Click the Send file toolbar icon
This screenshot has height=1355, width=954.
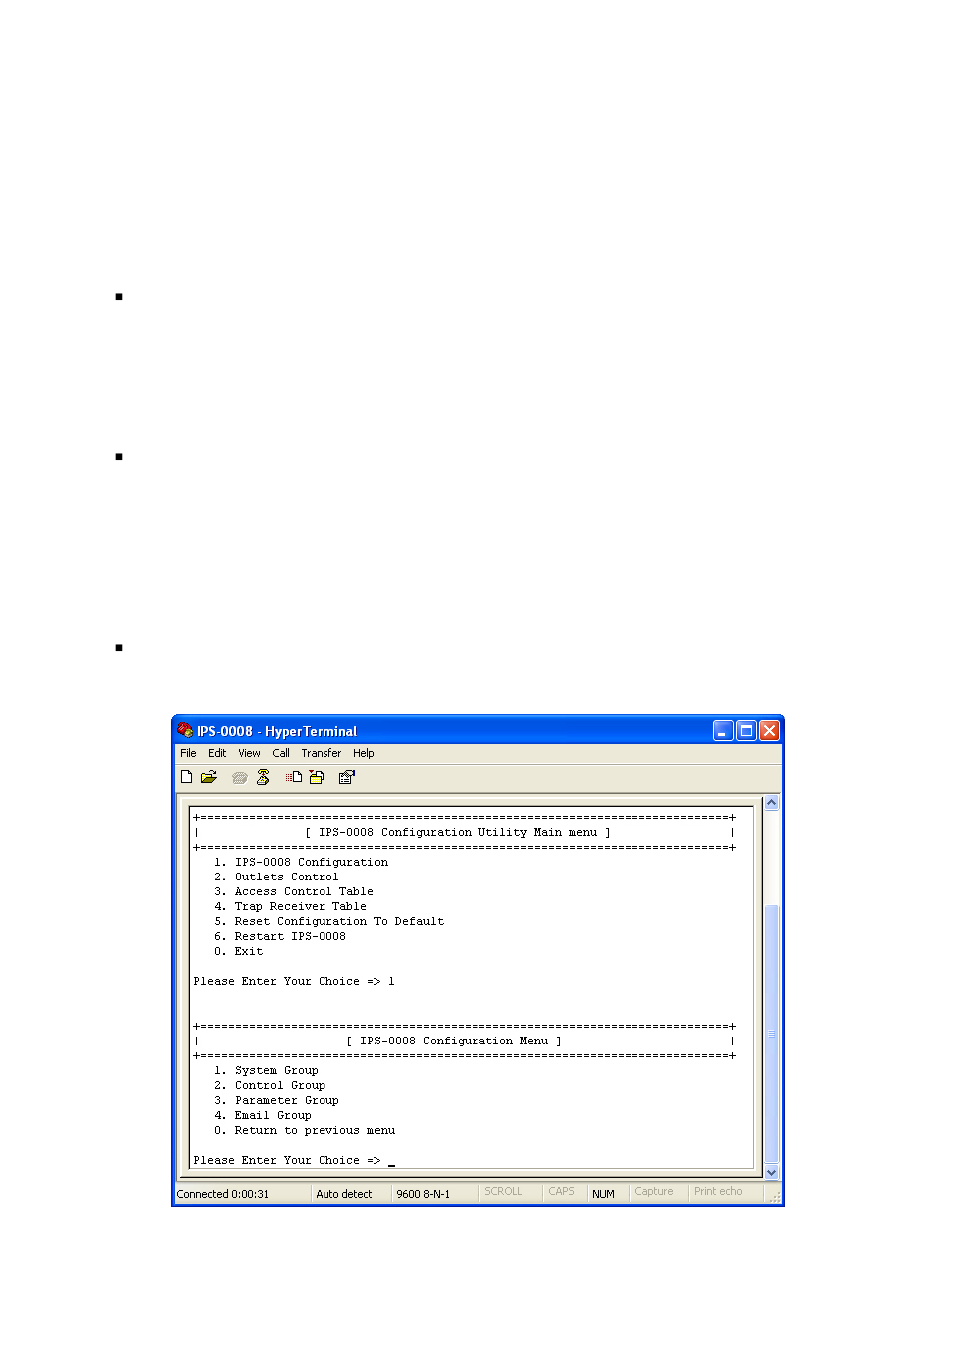pyautogui.click(x=294, y=777)
